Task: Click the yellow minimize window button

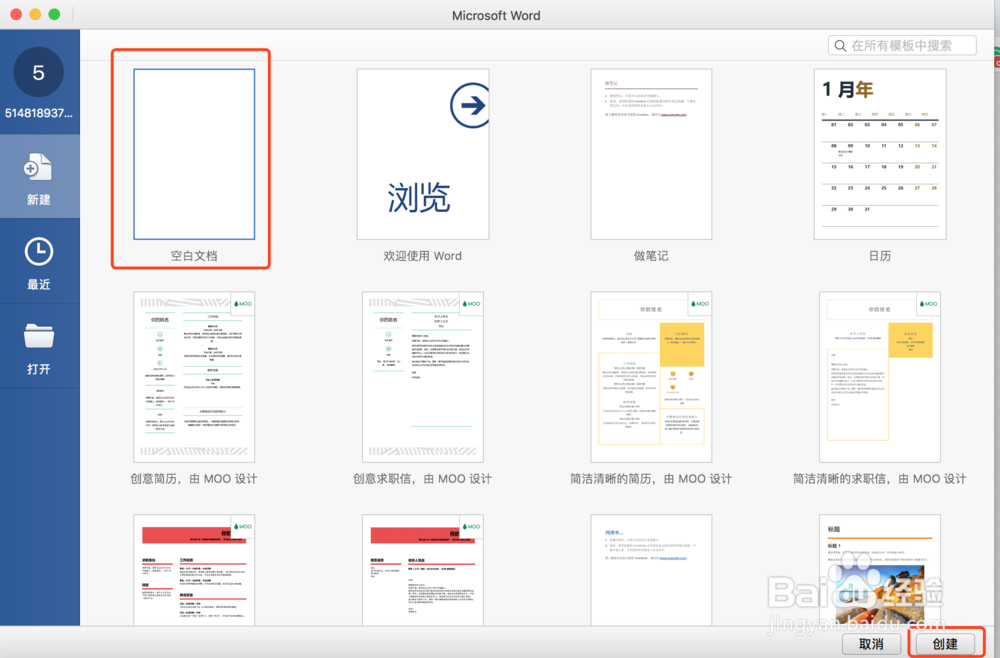Action: (x=35, y=14)
